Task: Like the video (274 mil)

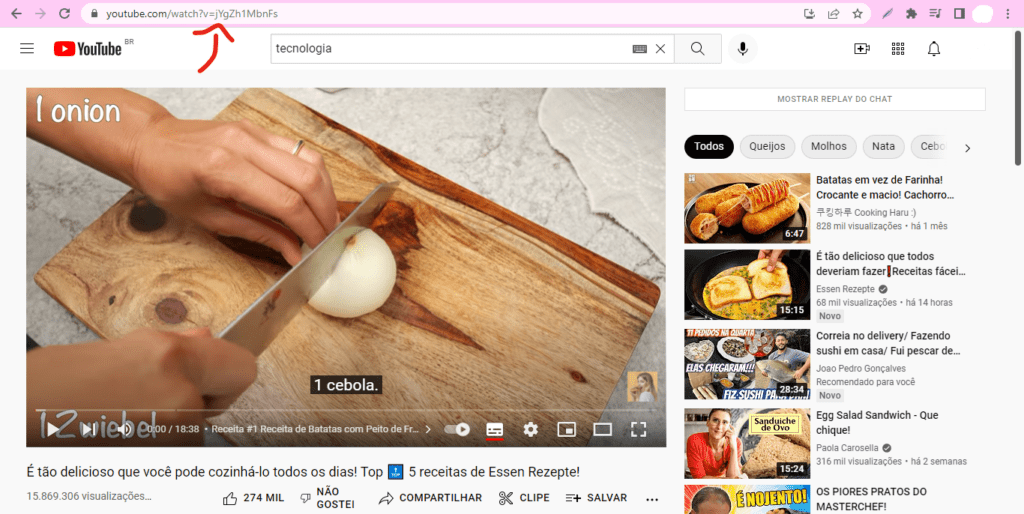Action: click(253, 498)
